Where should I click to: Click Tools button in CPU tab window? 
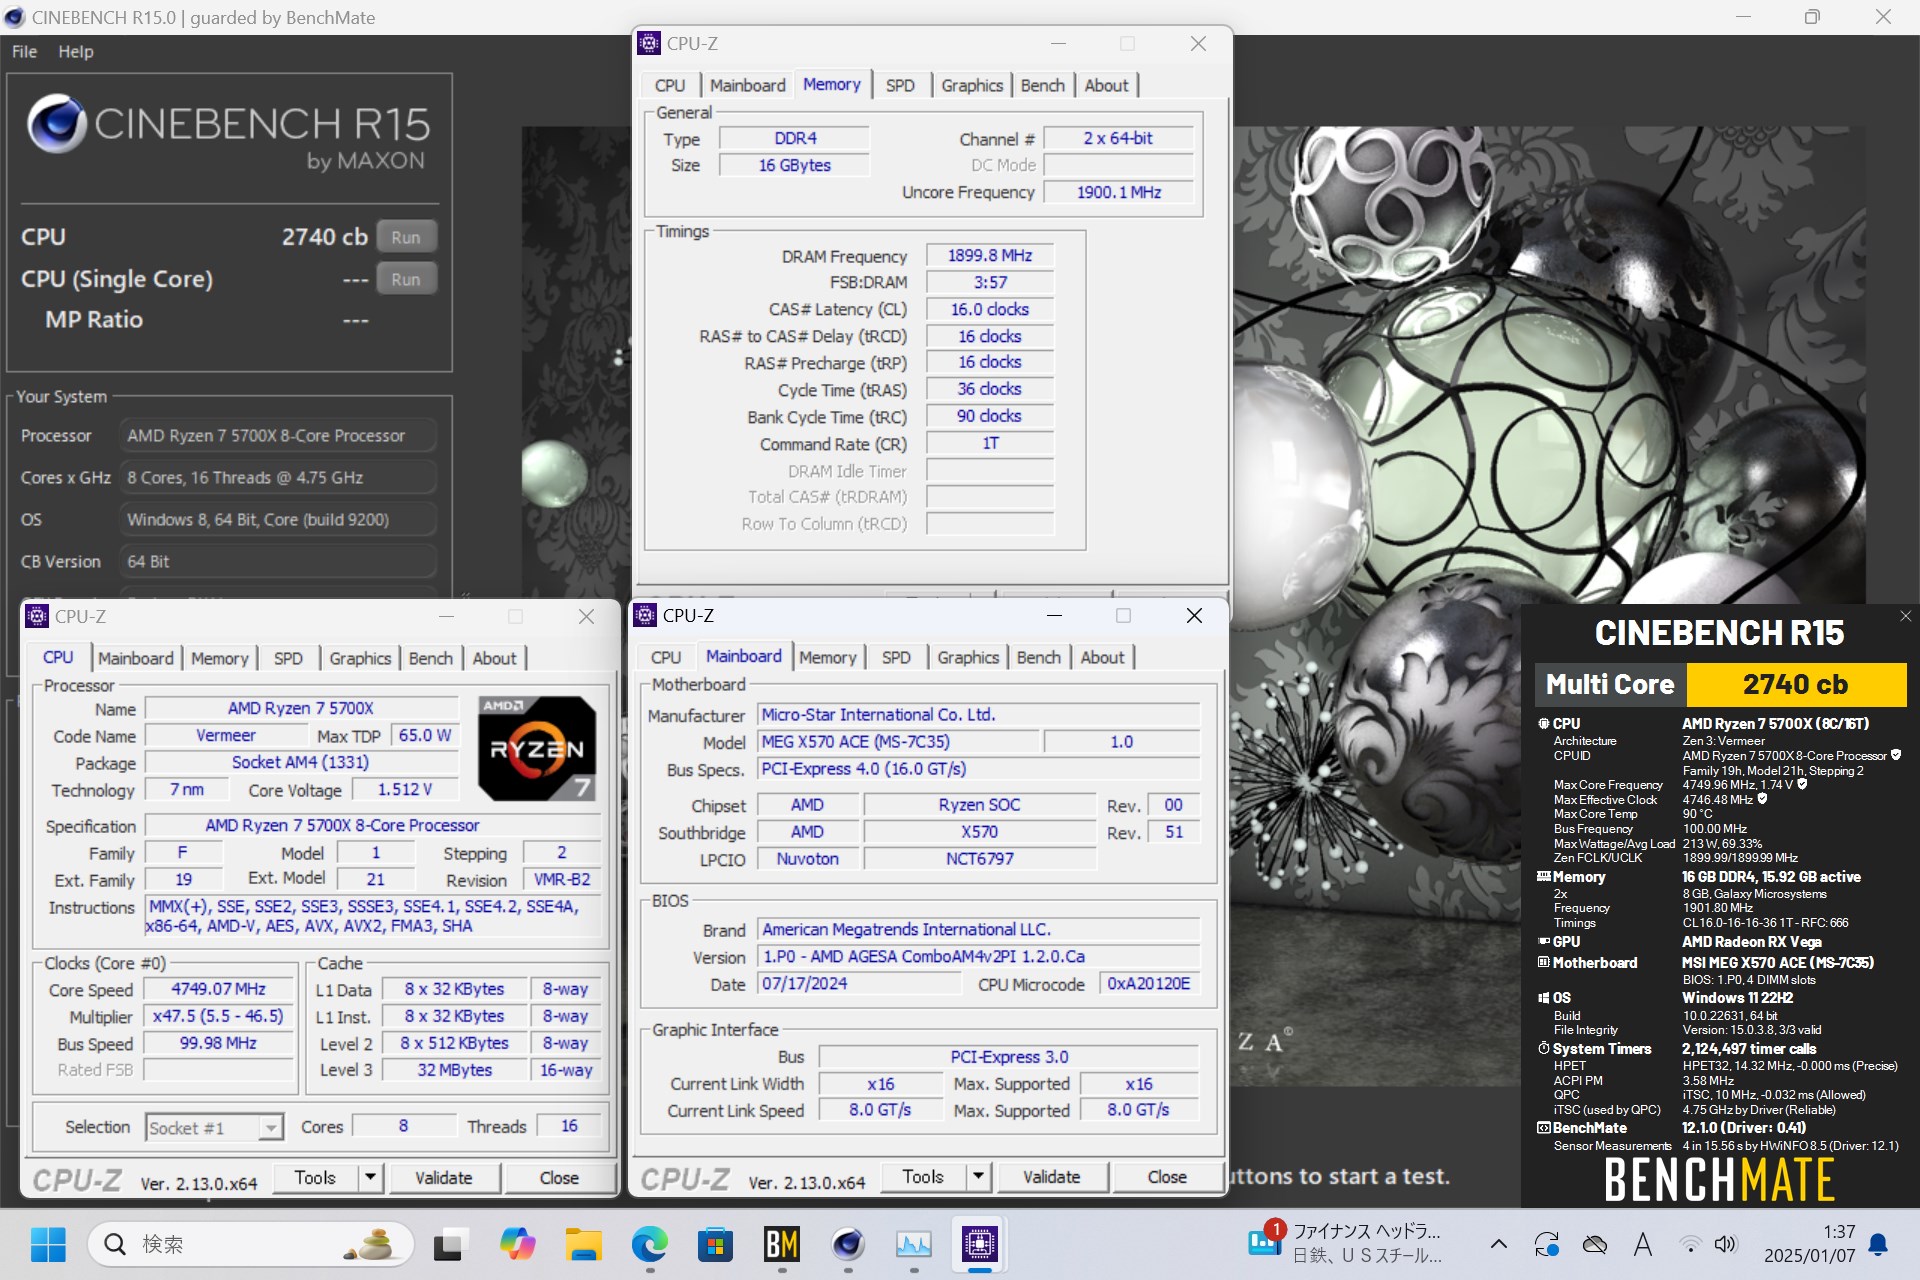[x=315, y=1178]
